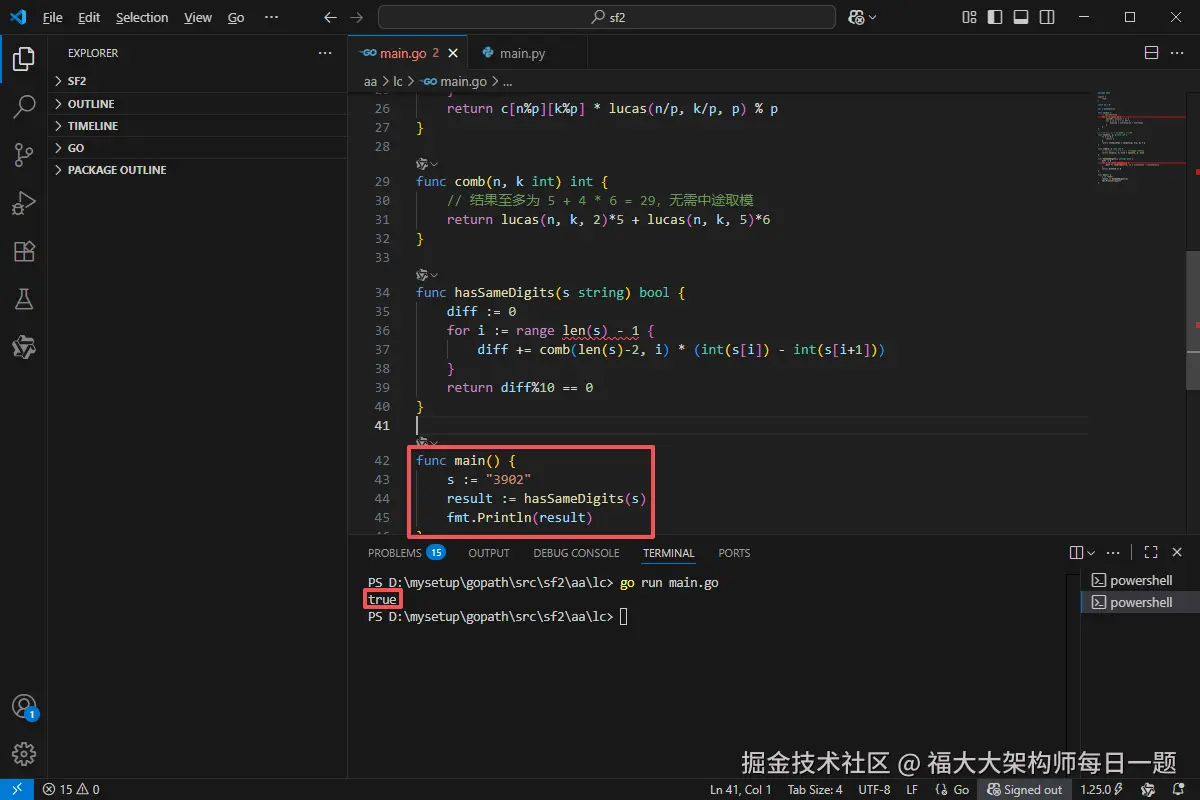Open the Edit menu

(x=89, y=17)
